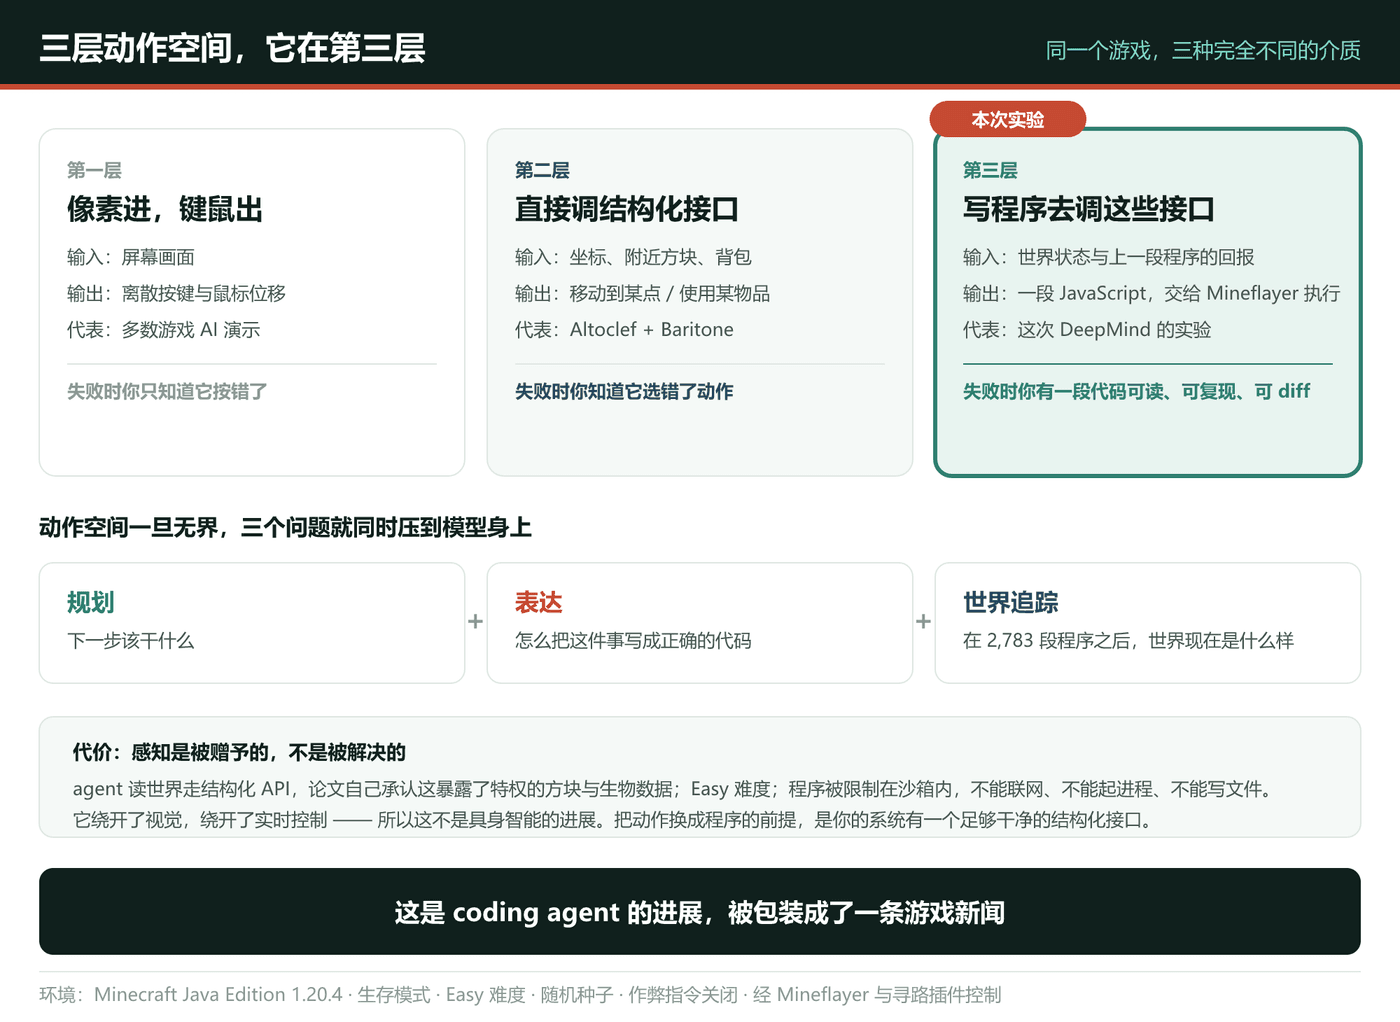Click the note "失败时你有一段代码可读、可复现、可 diff"

click(1136, 392)
